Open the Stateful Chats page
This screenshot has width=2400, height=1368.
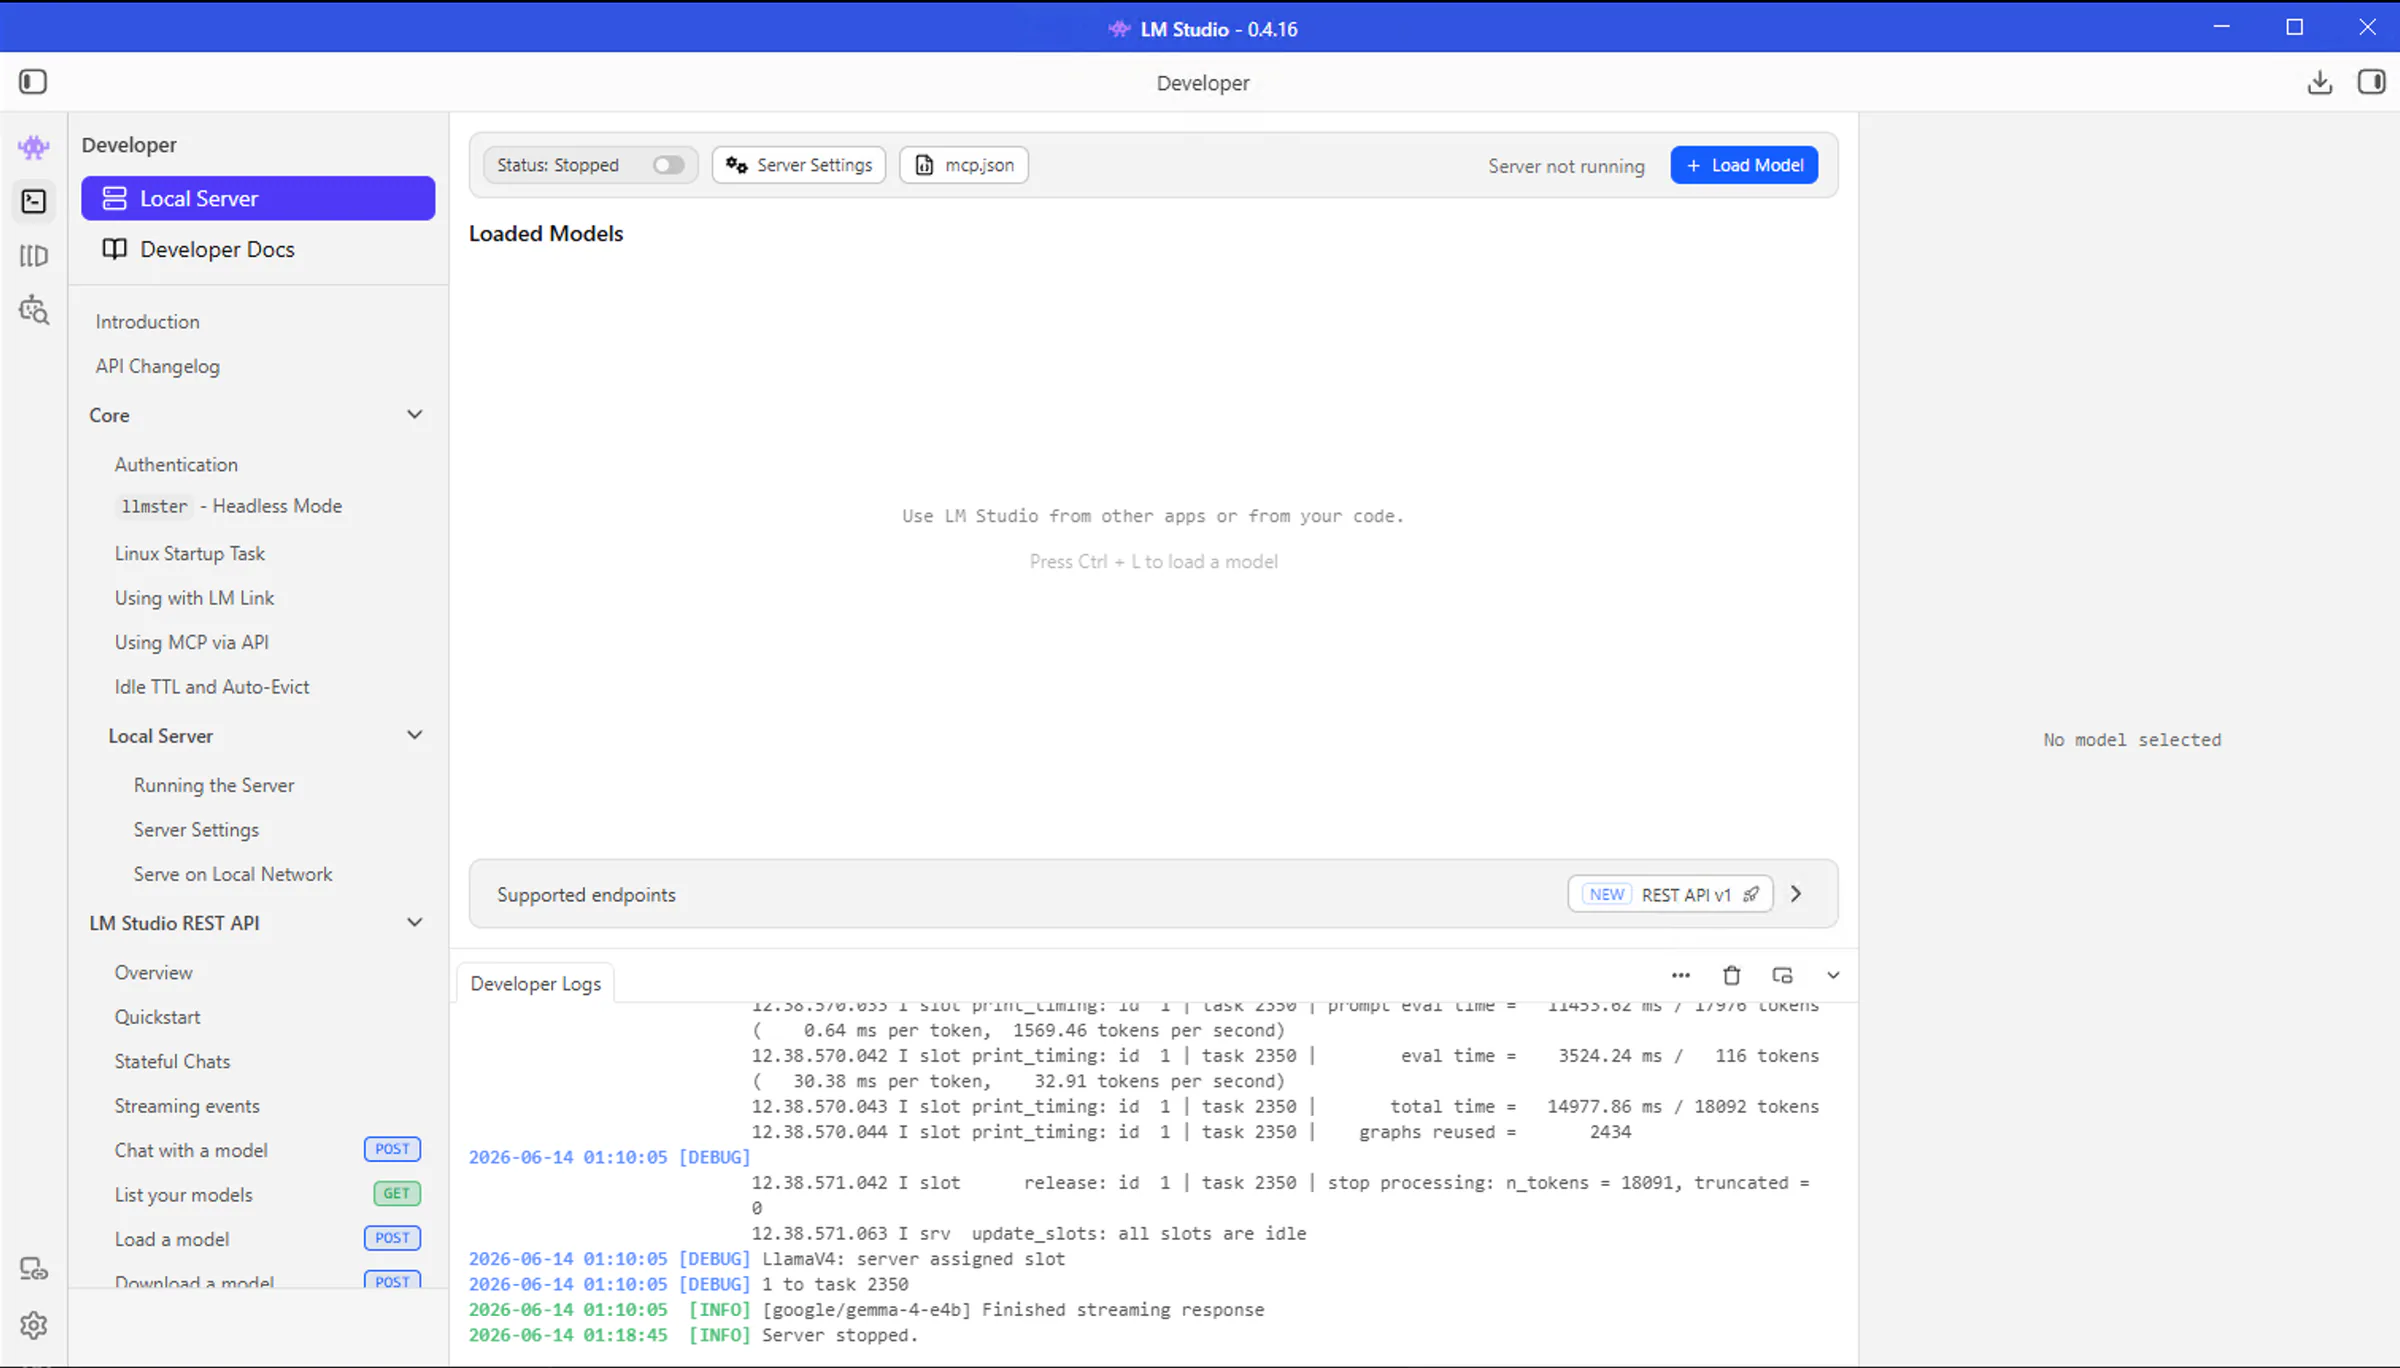pos(172,1061)
